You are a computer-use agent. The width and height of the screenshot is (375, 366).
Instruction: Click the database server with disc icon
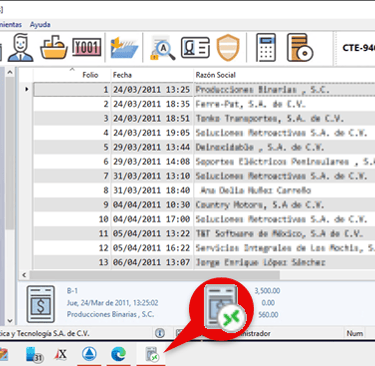(299, 48)
